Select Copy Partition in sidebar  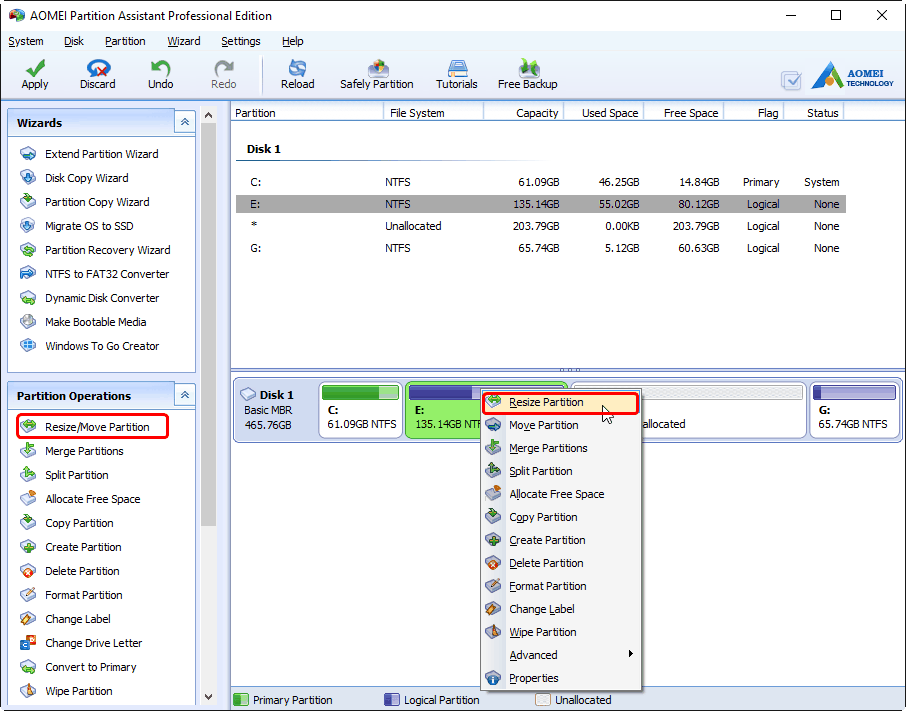[66, 523]
